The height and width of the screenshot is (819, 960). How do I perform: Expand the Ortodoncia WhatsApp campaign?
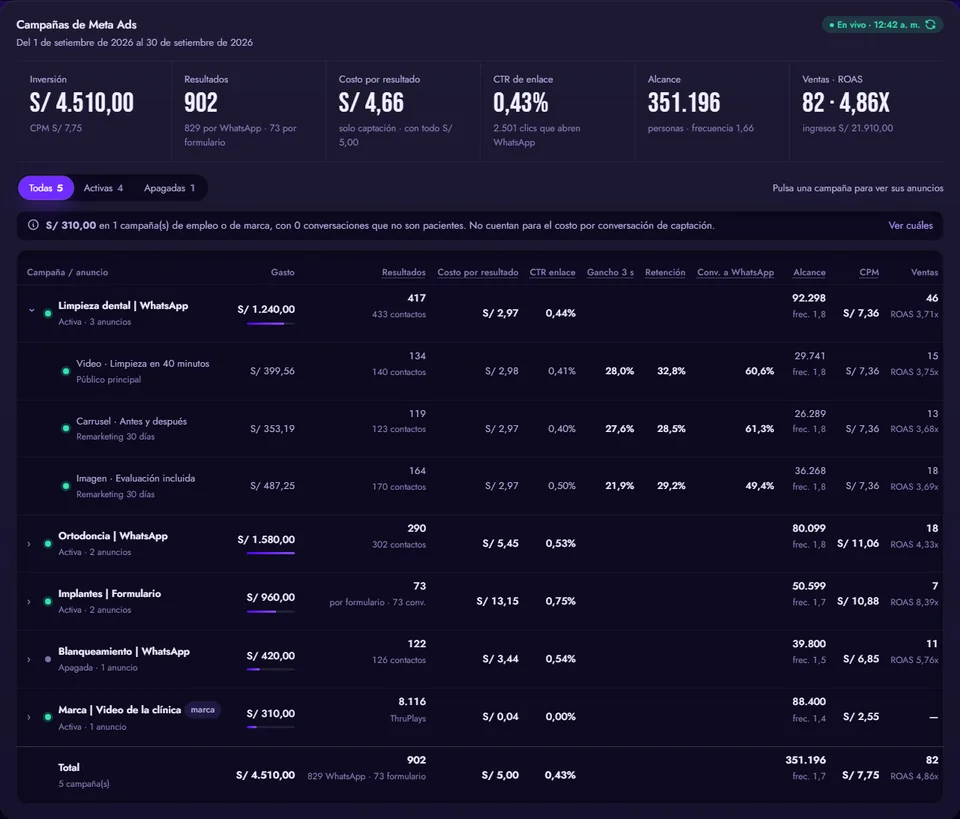click(x=29, y=544)
